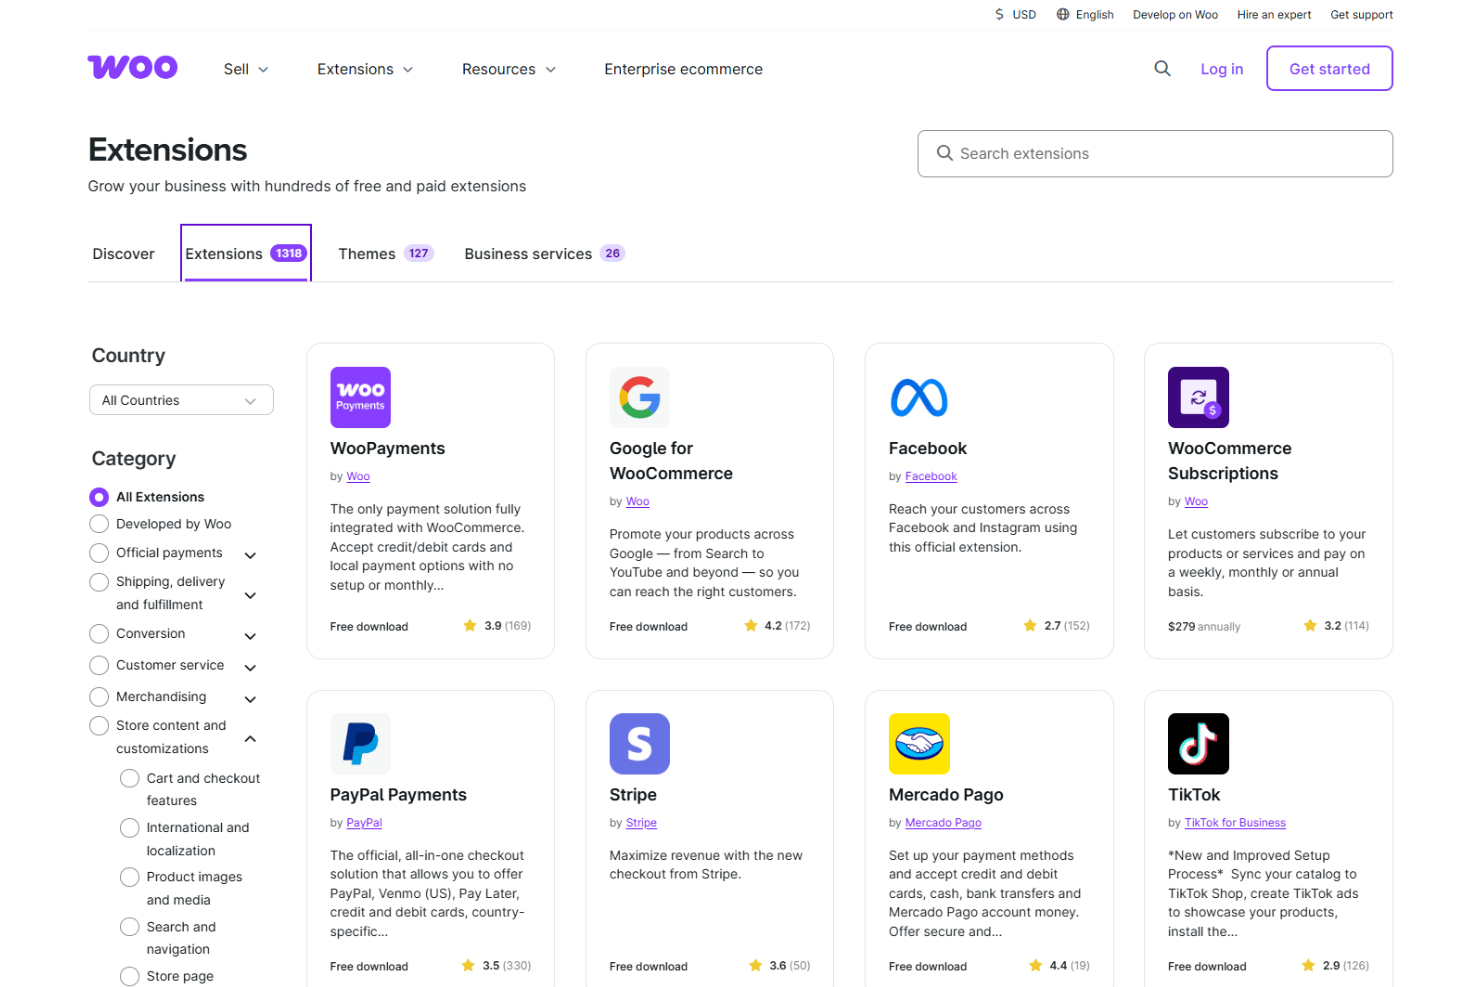Expand Merchandising subcategories chevron
This screenshot has height=987, width=1480.
[x=251, y=699]
